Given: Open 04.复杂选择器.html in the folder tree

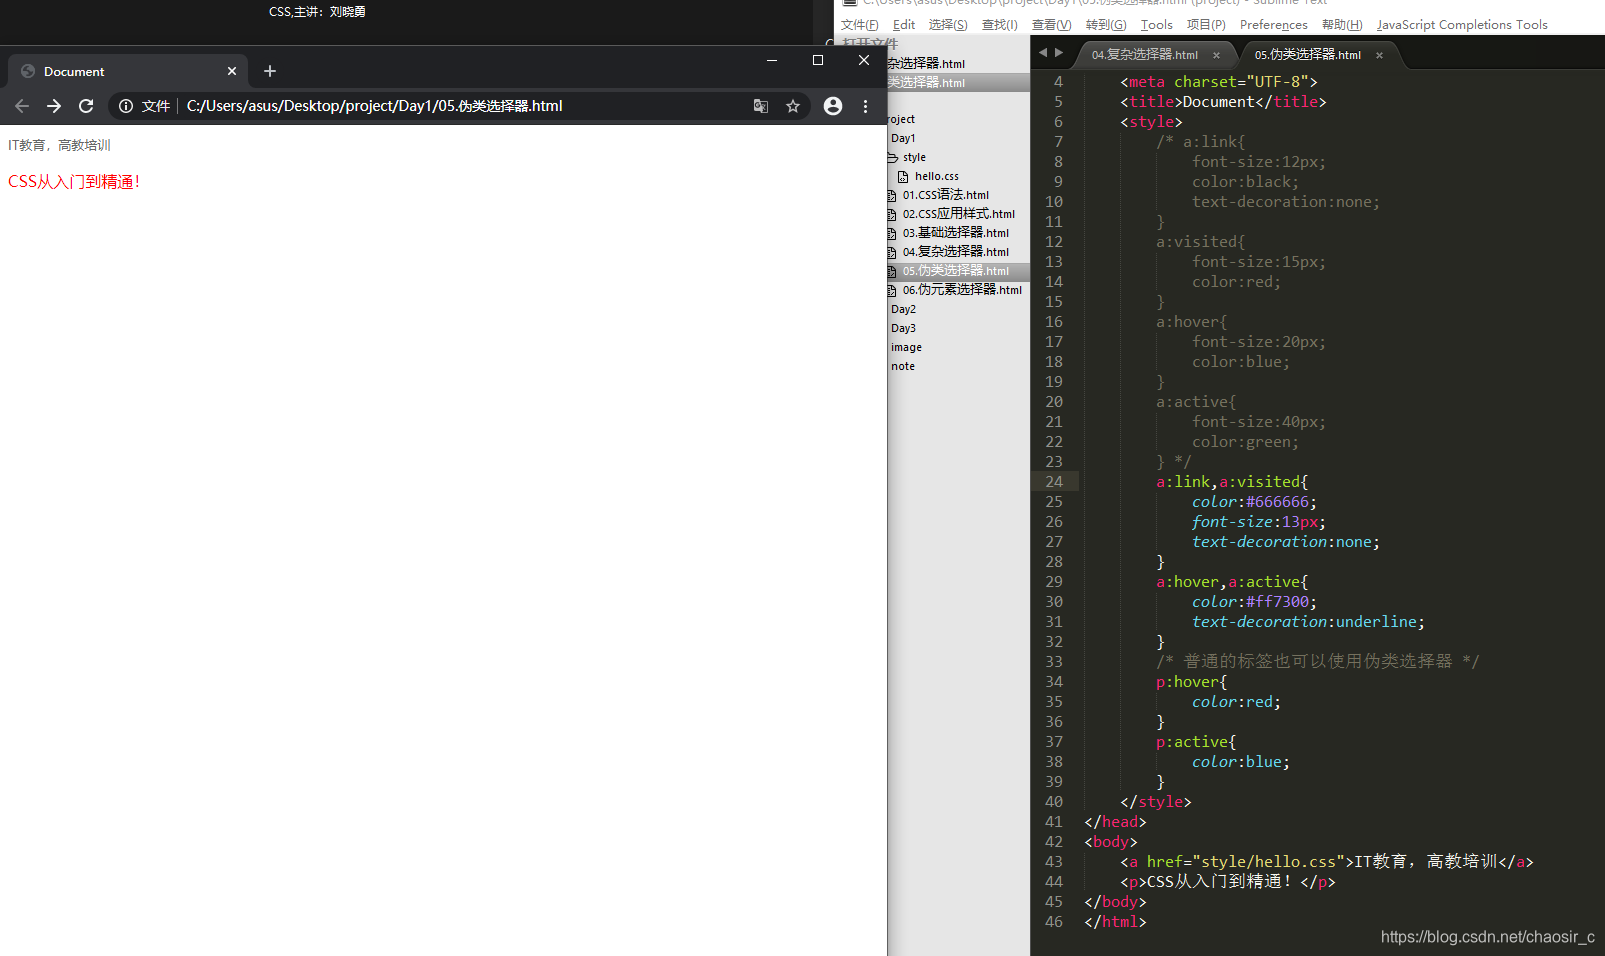Looking at the screenshot, I should [x=955, y=252].
